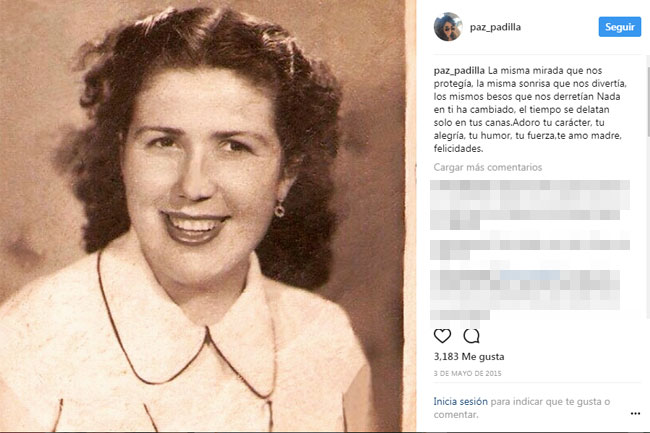Open the paz_padilla username in the header
This screenshot has height=433, width=650.
click(495, 27)
